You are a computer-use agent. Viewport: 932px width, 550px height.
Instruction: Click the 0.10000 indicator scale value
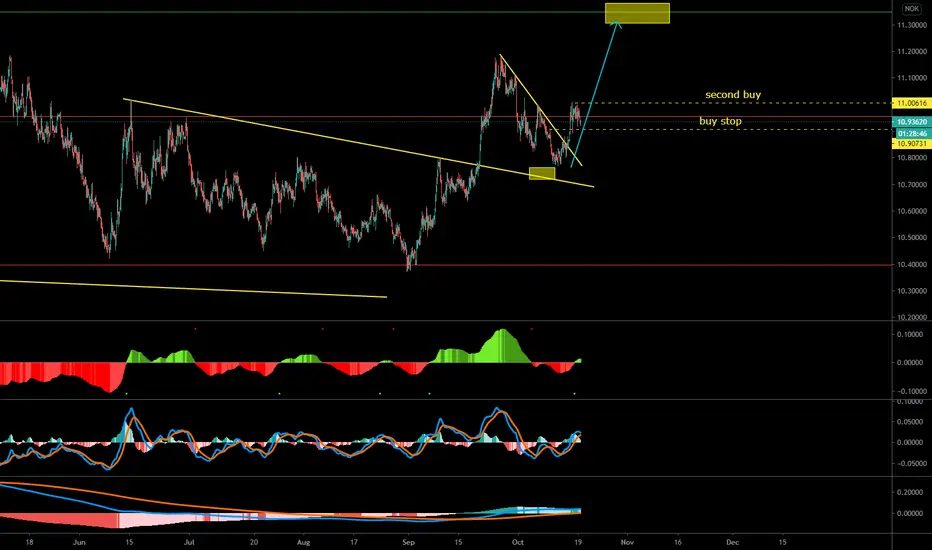tap(911, 335)
